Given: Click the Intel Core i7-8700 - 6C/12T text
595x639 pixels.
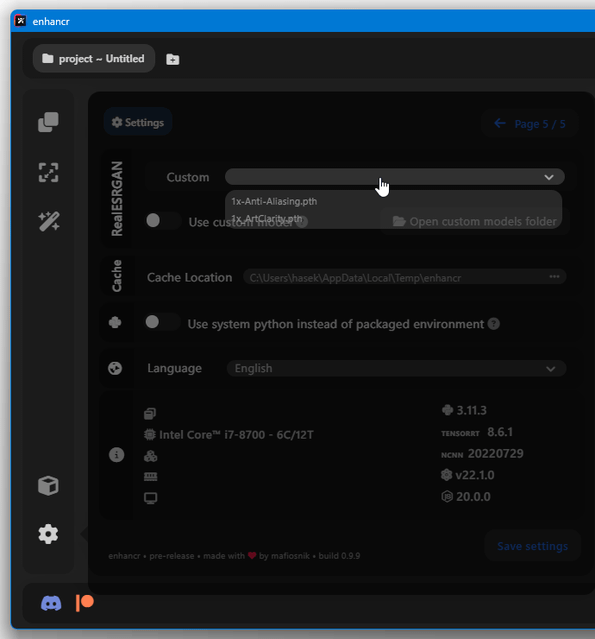Looking at the screenshot, I should click(236, 435).
